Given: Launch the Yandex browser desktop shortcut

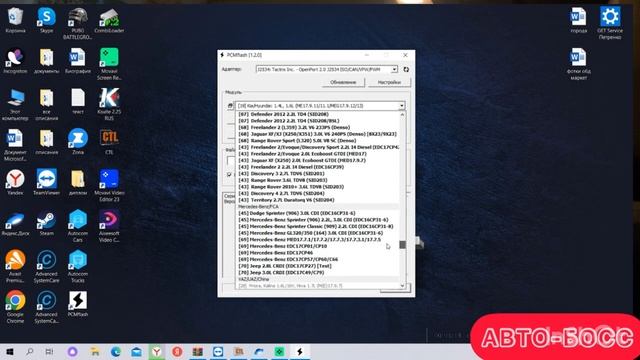Looking at the screenshot, I should 16,182.
